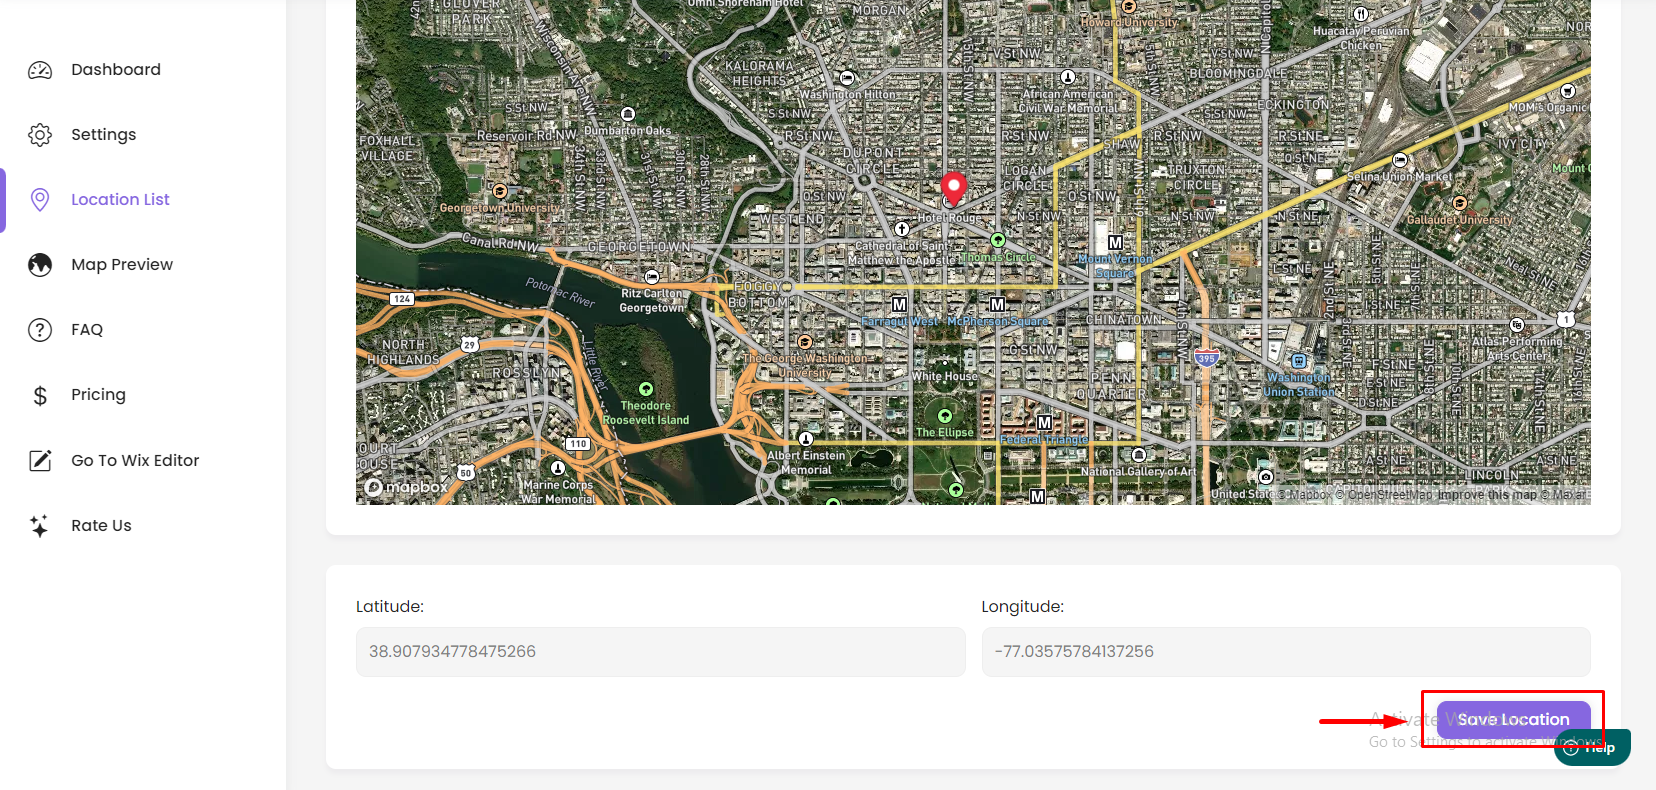
Task: Select Location List in sidebar
Action: pos(120,200)
